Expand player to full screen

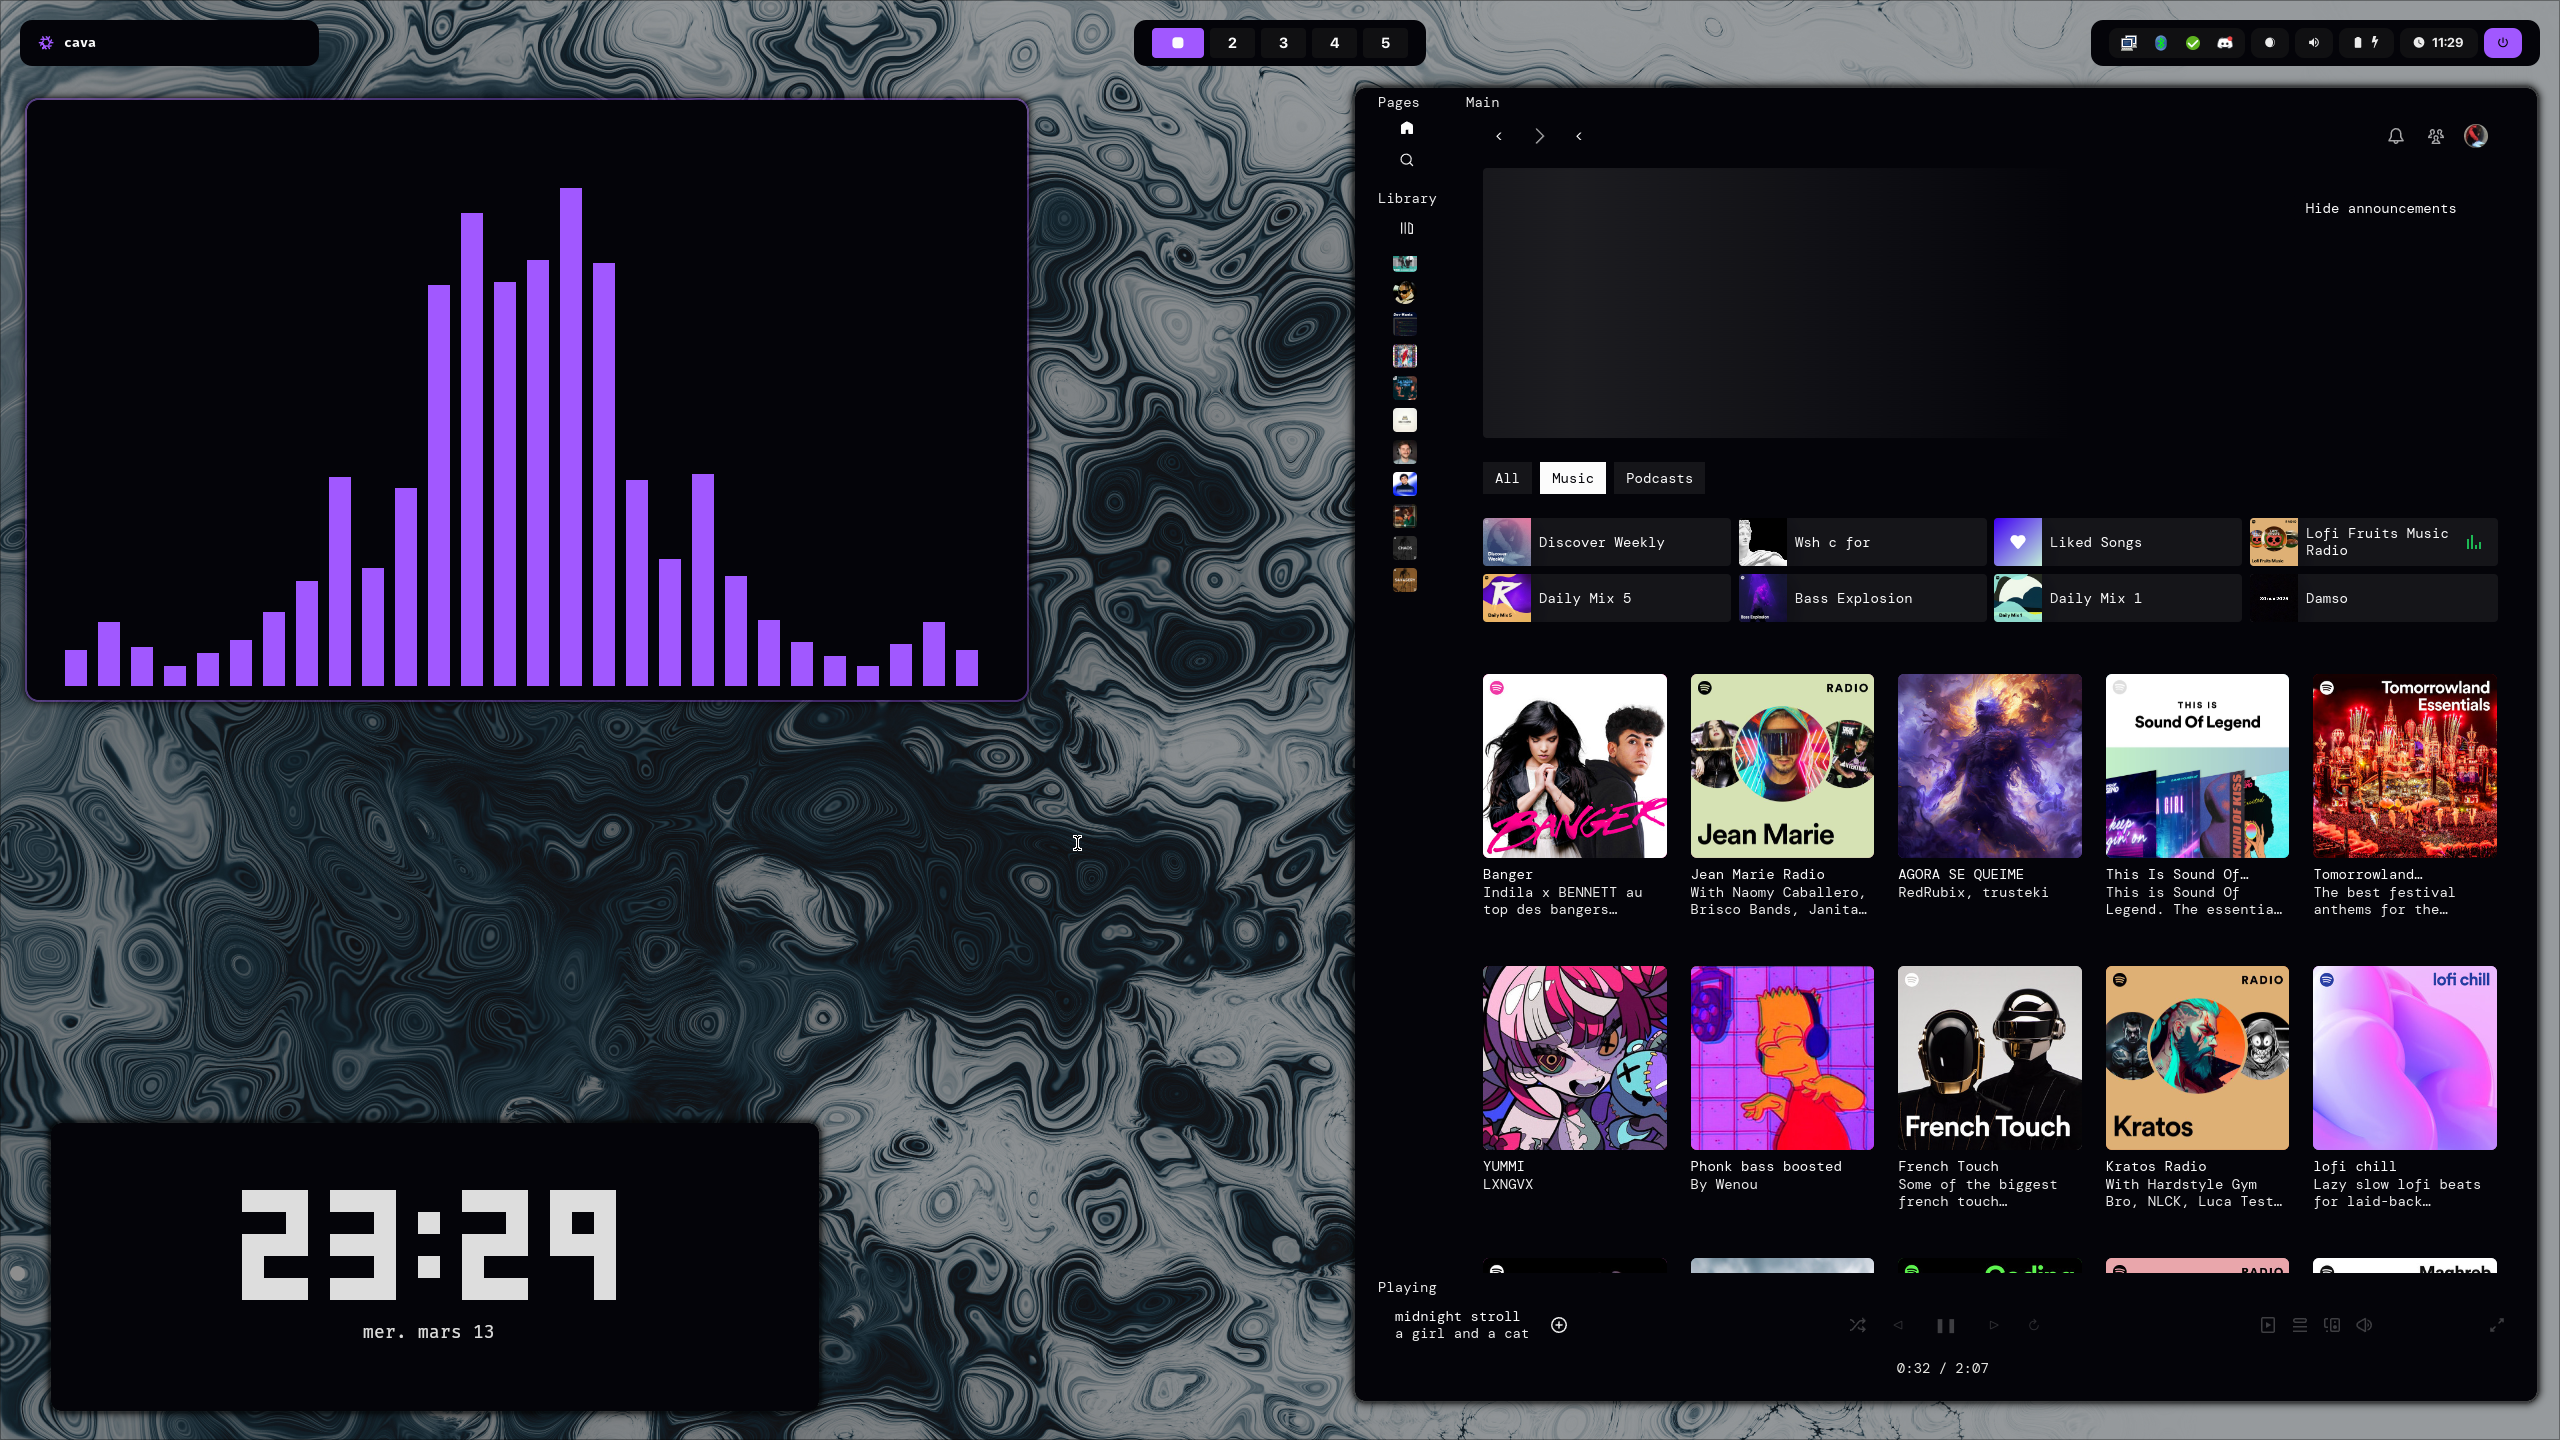[x=2496, y=1325]
